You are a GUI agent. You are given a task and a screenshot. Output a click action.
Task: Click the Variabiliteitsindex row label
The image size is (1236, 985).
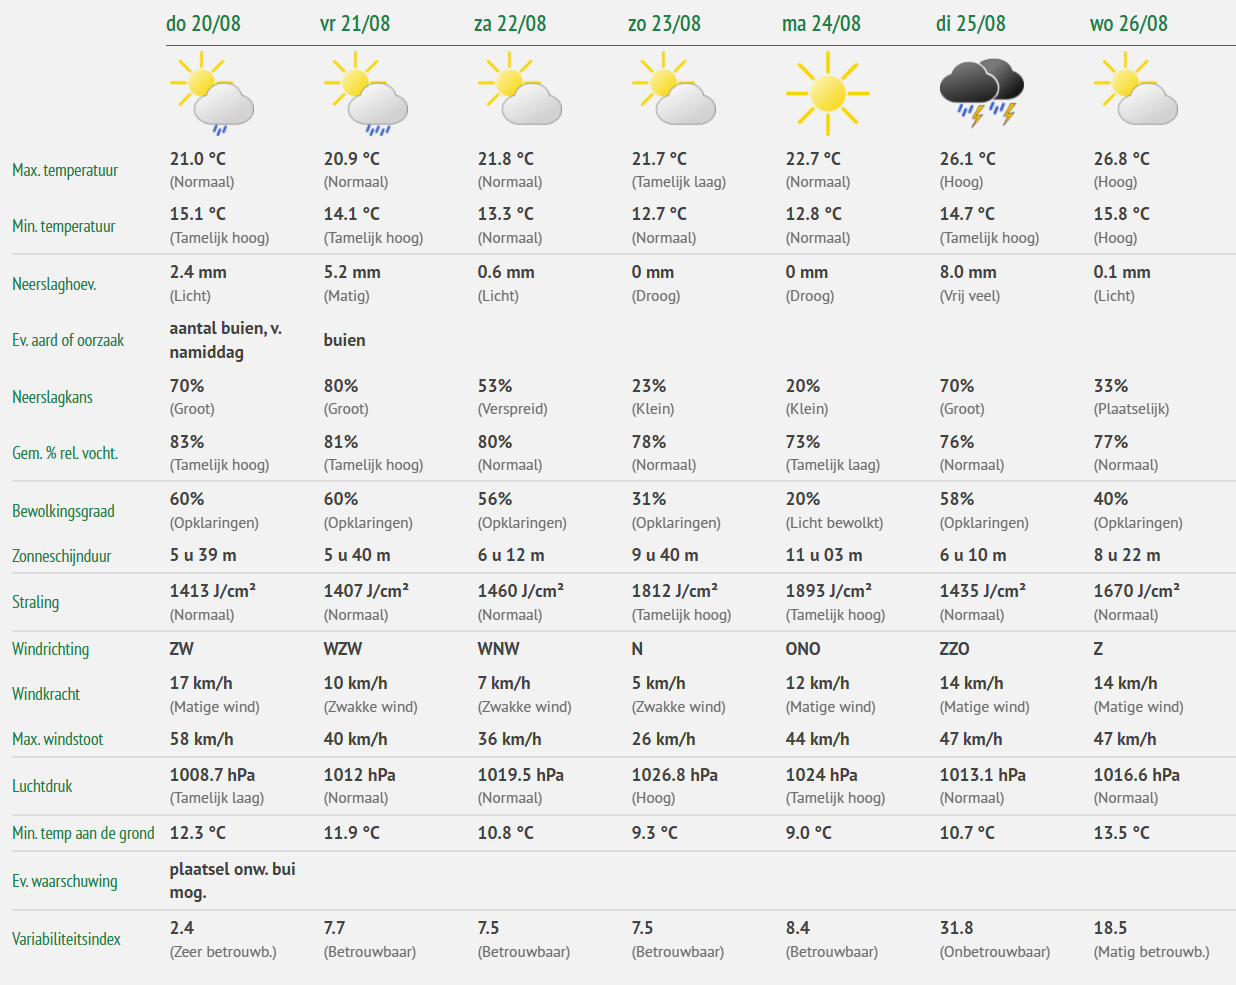pyautogui.click(x=66, y=939)
